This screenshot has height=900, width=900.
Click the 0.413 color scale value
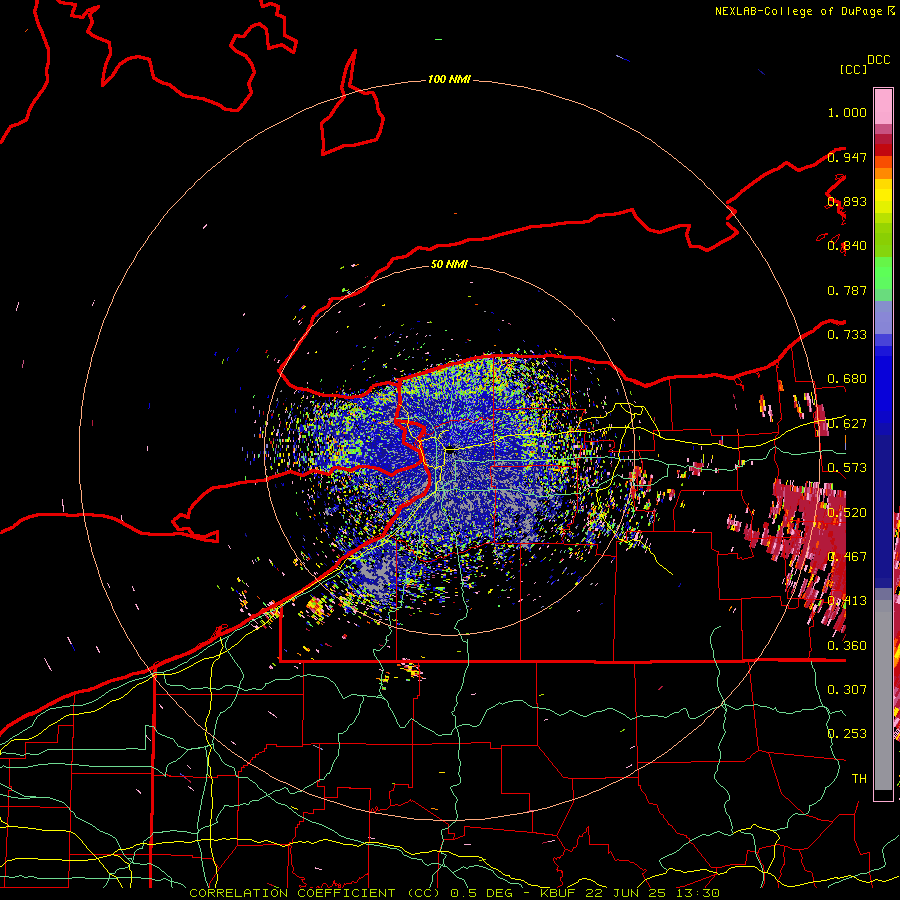[847, 601]
